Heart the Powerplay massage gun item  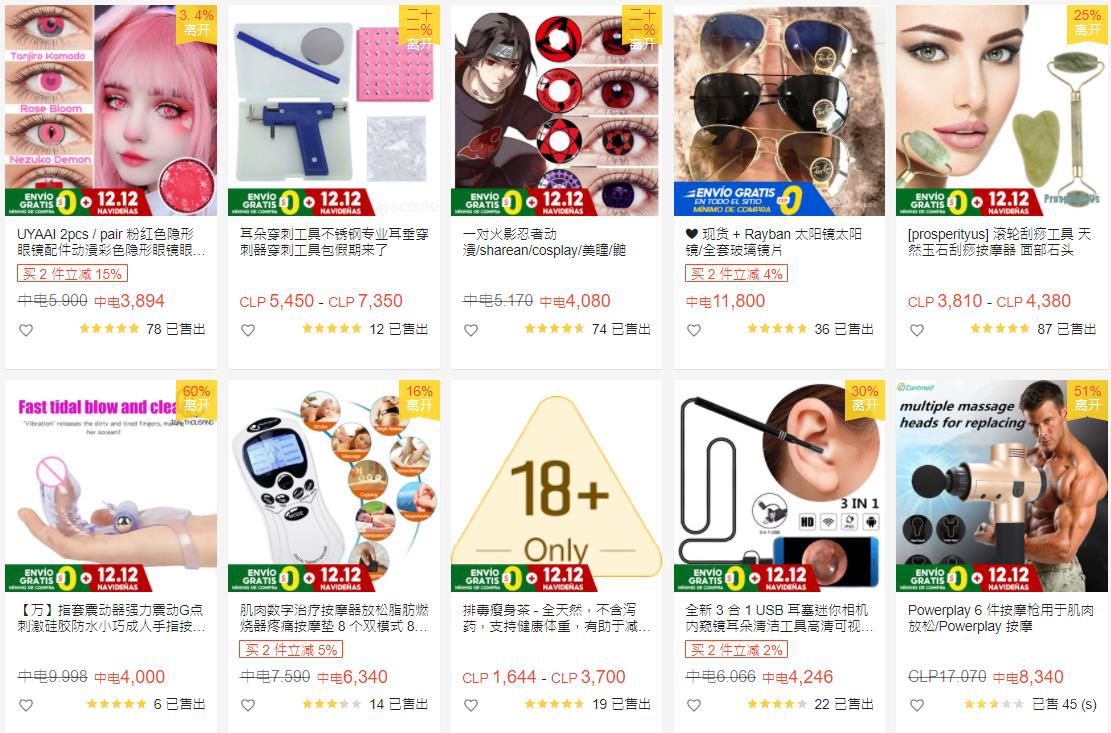pyautogui.click(x=917, y=705)
